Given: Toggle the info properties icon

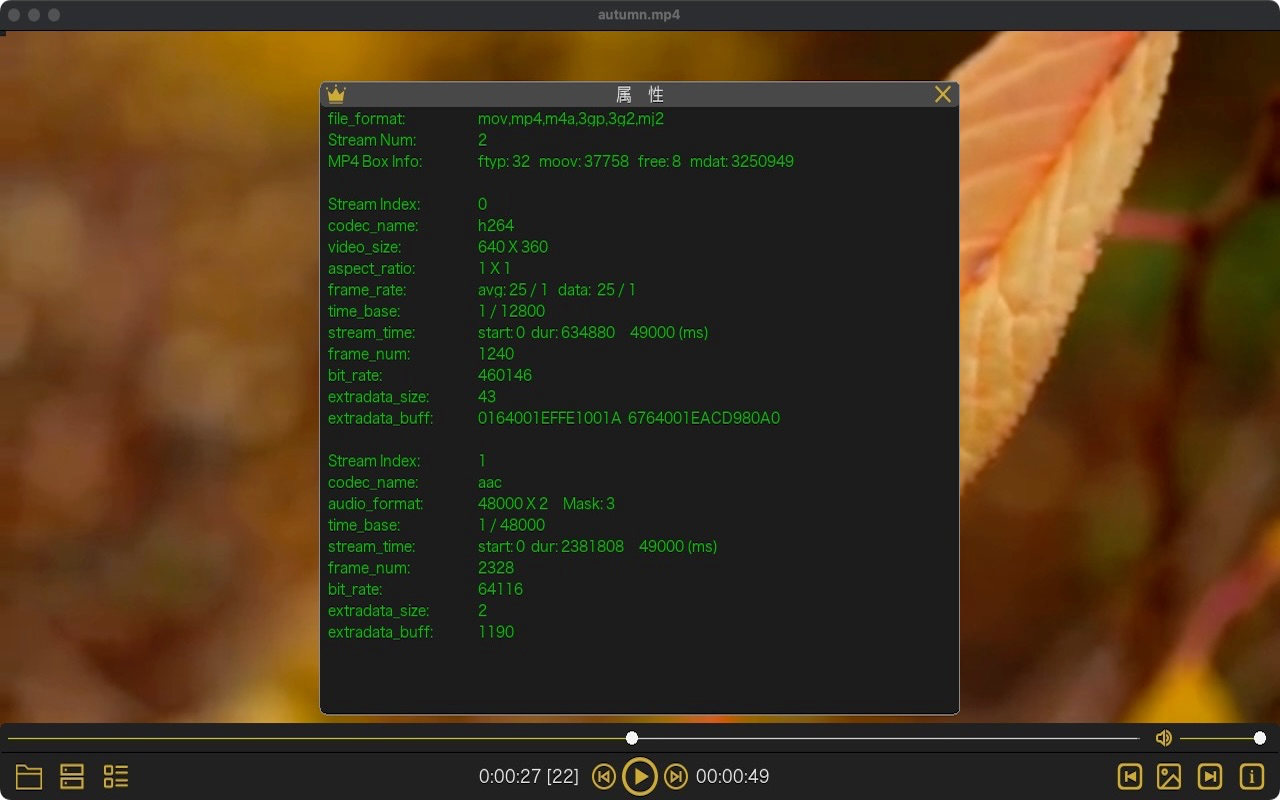Looking at the screenshot, I should (1251, 777).
